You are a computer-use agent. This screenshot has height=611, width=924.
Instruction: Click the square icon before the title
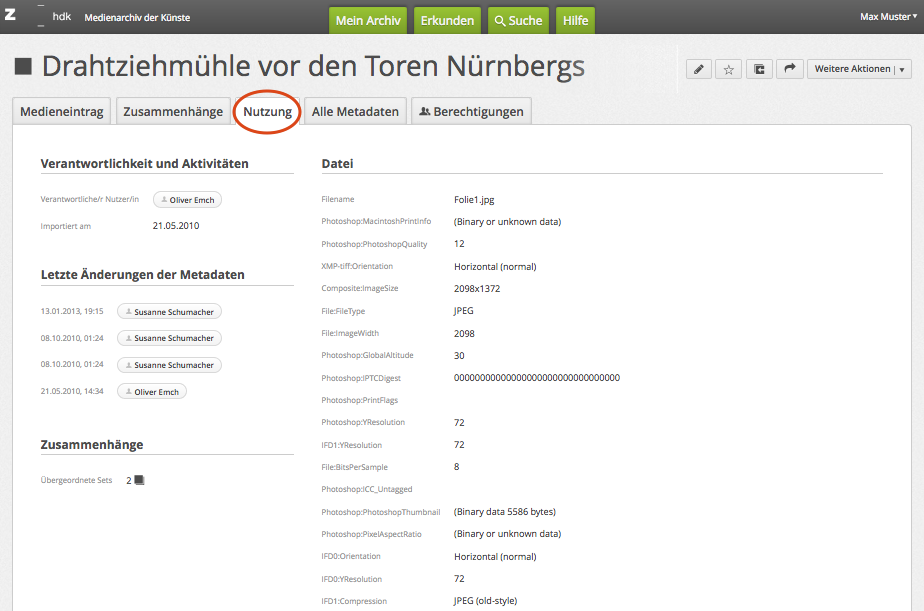[23, 67]
